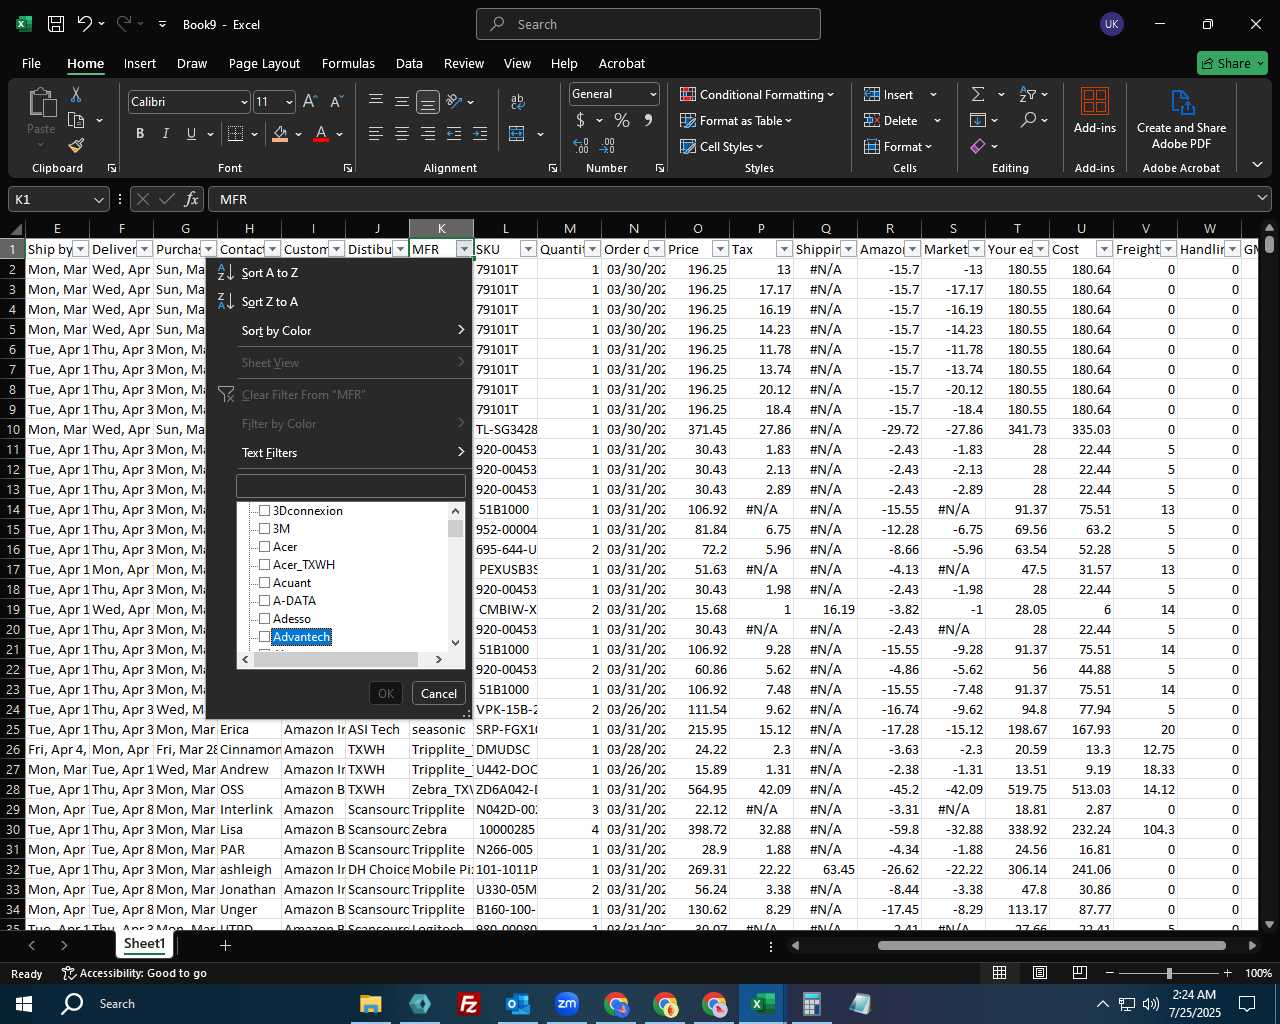
Task: Click the Cut scissors icon
Action: [x=76, y=95]
